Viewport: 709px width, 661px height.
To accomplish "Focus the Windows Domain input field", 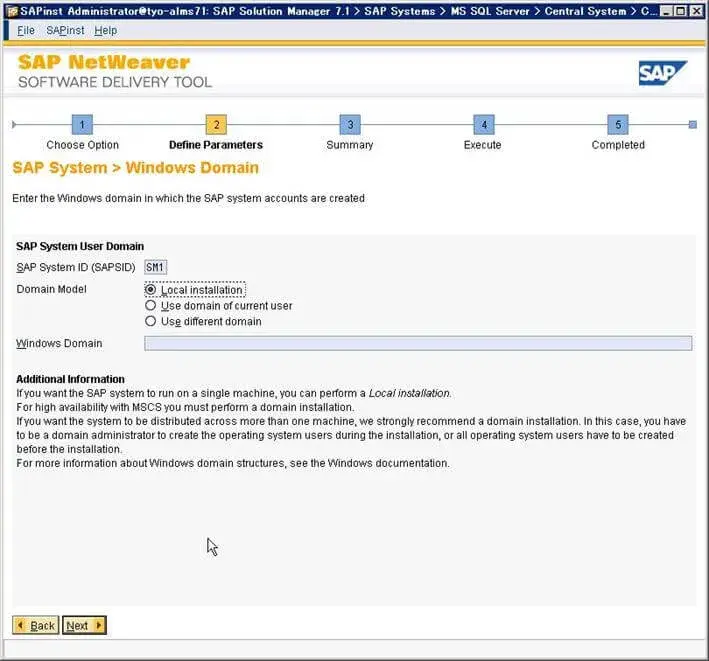I will 418,343.
